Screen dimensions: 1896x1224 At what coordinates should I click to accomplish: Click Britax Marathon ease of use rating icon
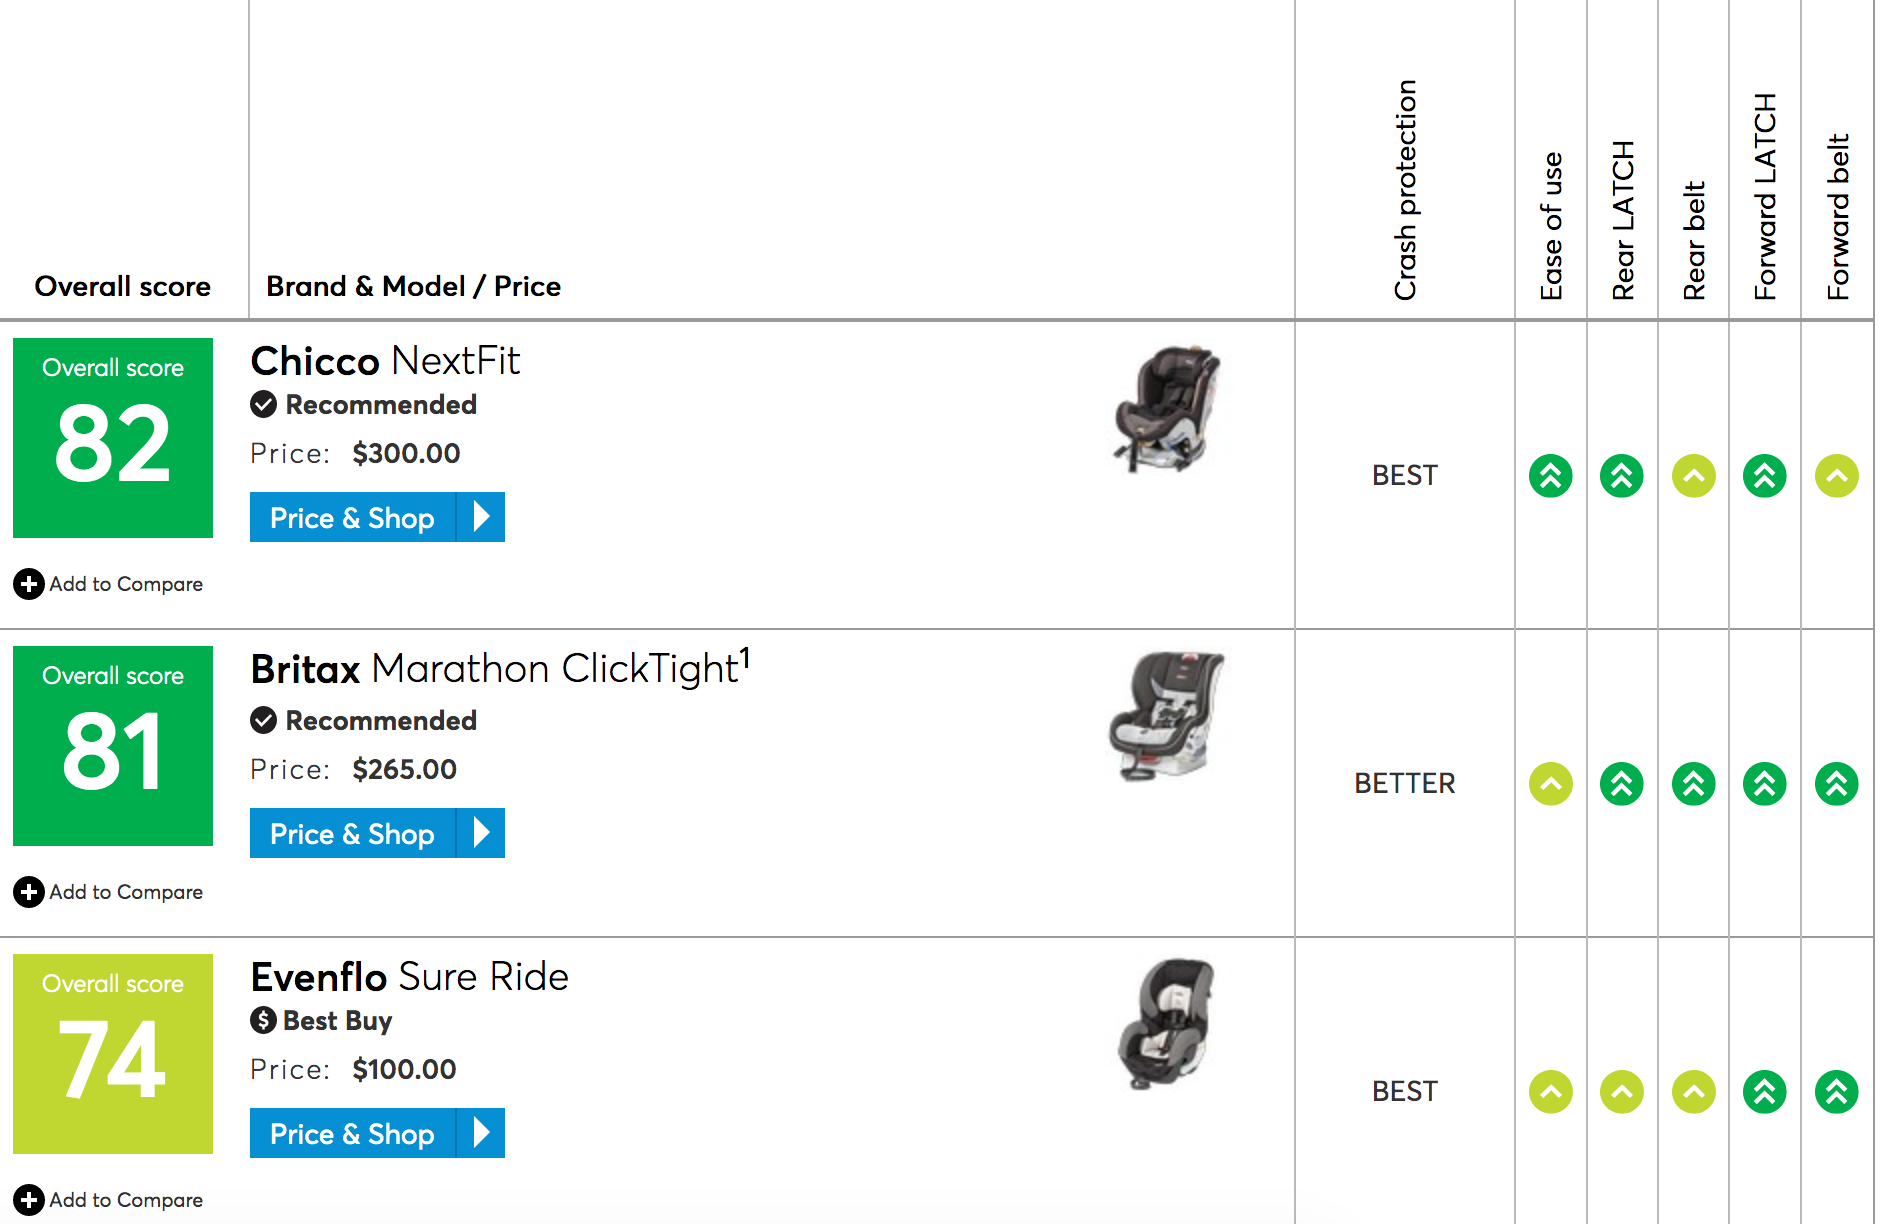point(1550,784)
